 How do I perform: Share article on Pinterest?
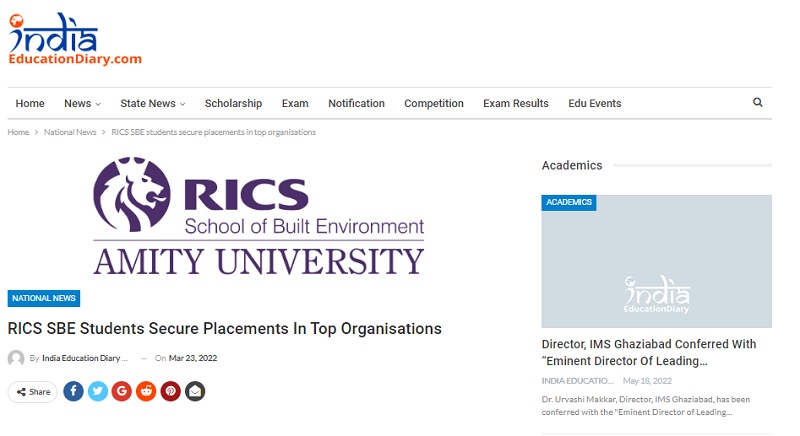tap(171, 391)
